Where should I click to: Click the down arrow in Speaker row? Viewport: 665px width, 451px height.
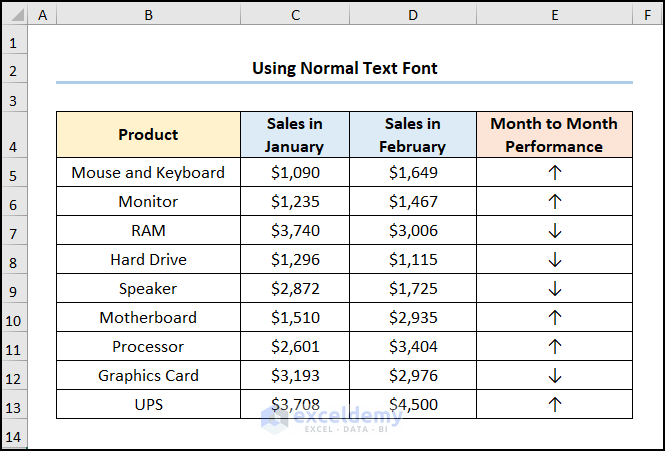(555, 288)
